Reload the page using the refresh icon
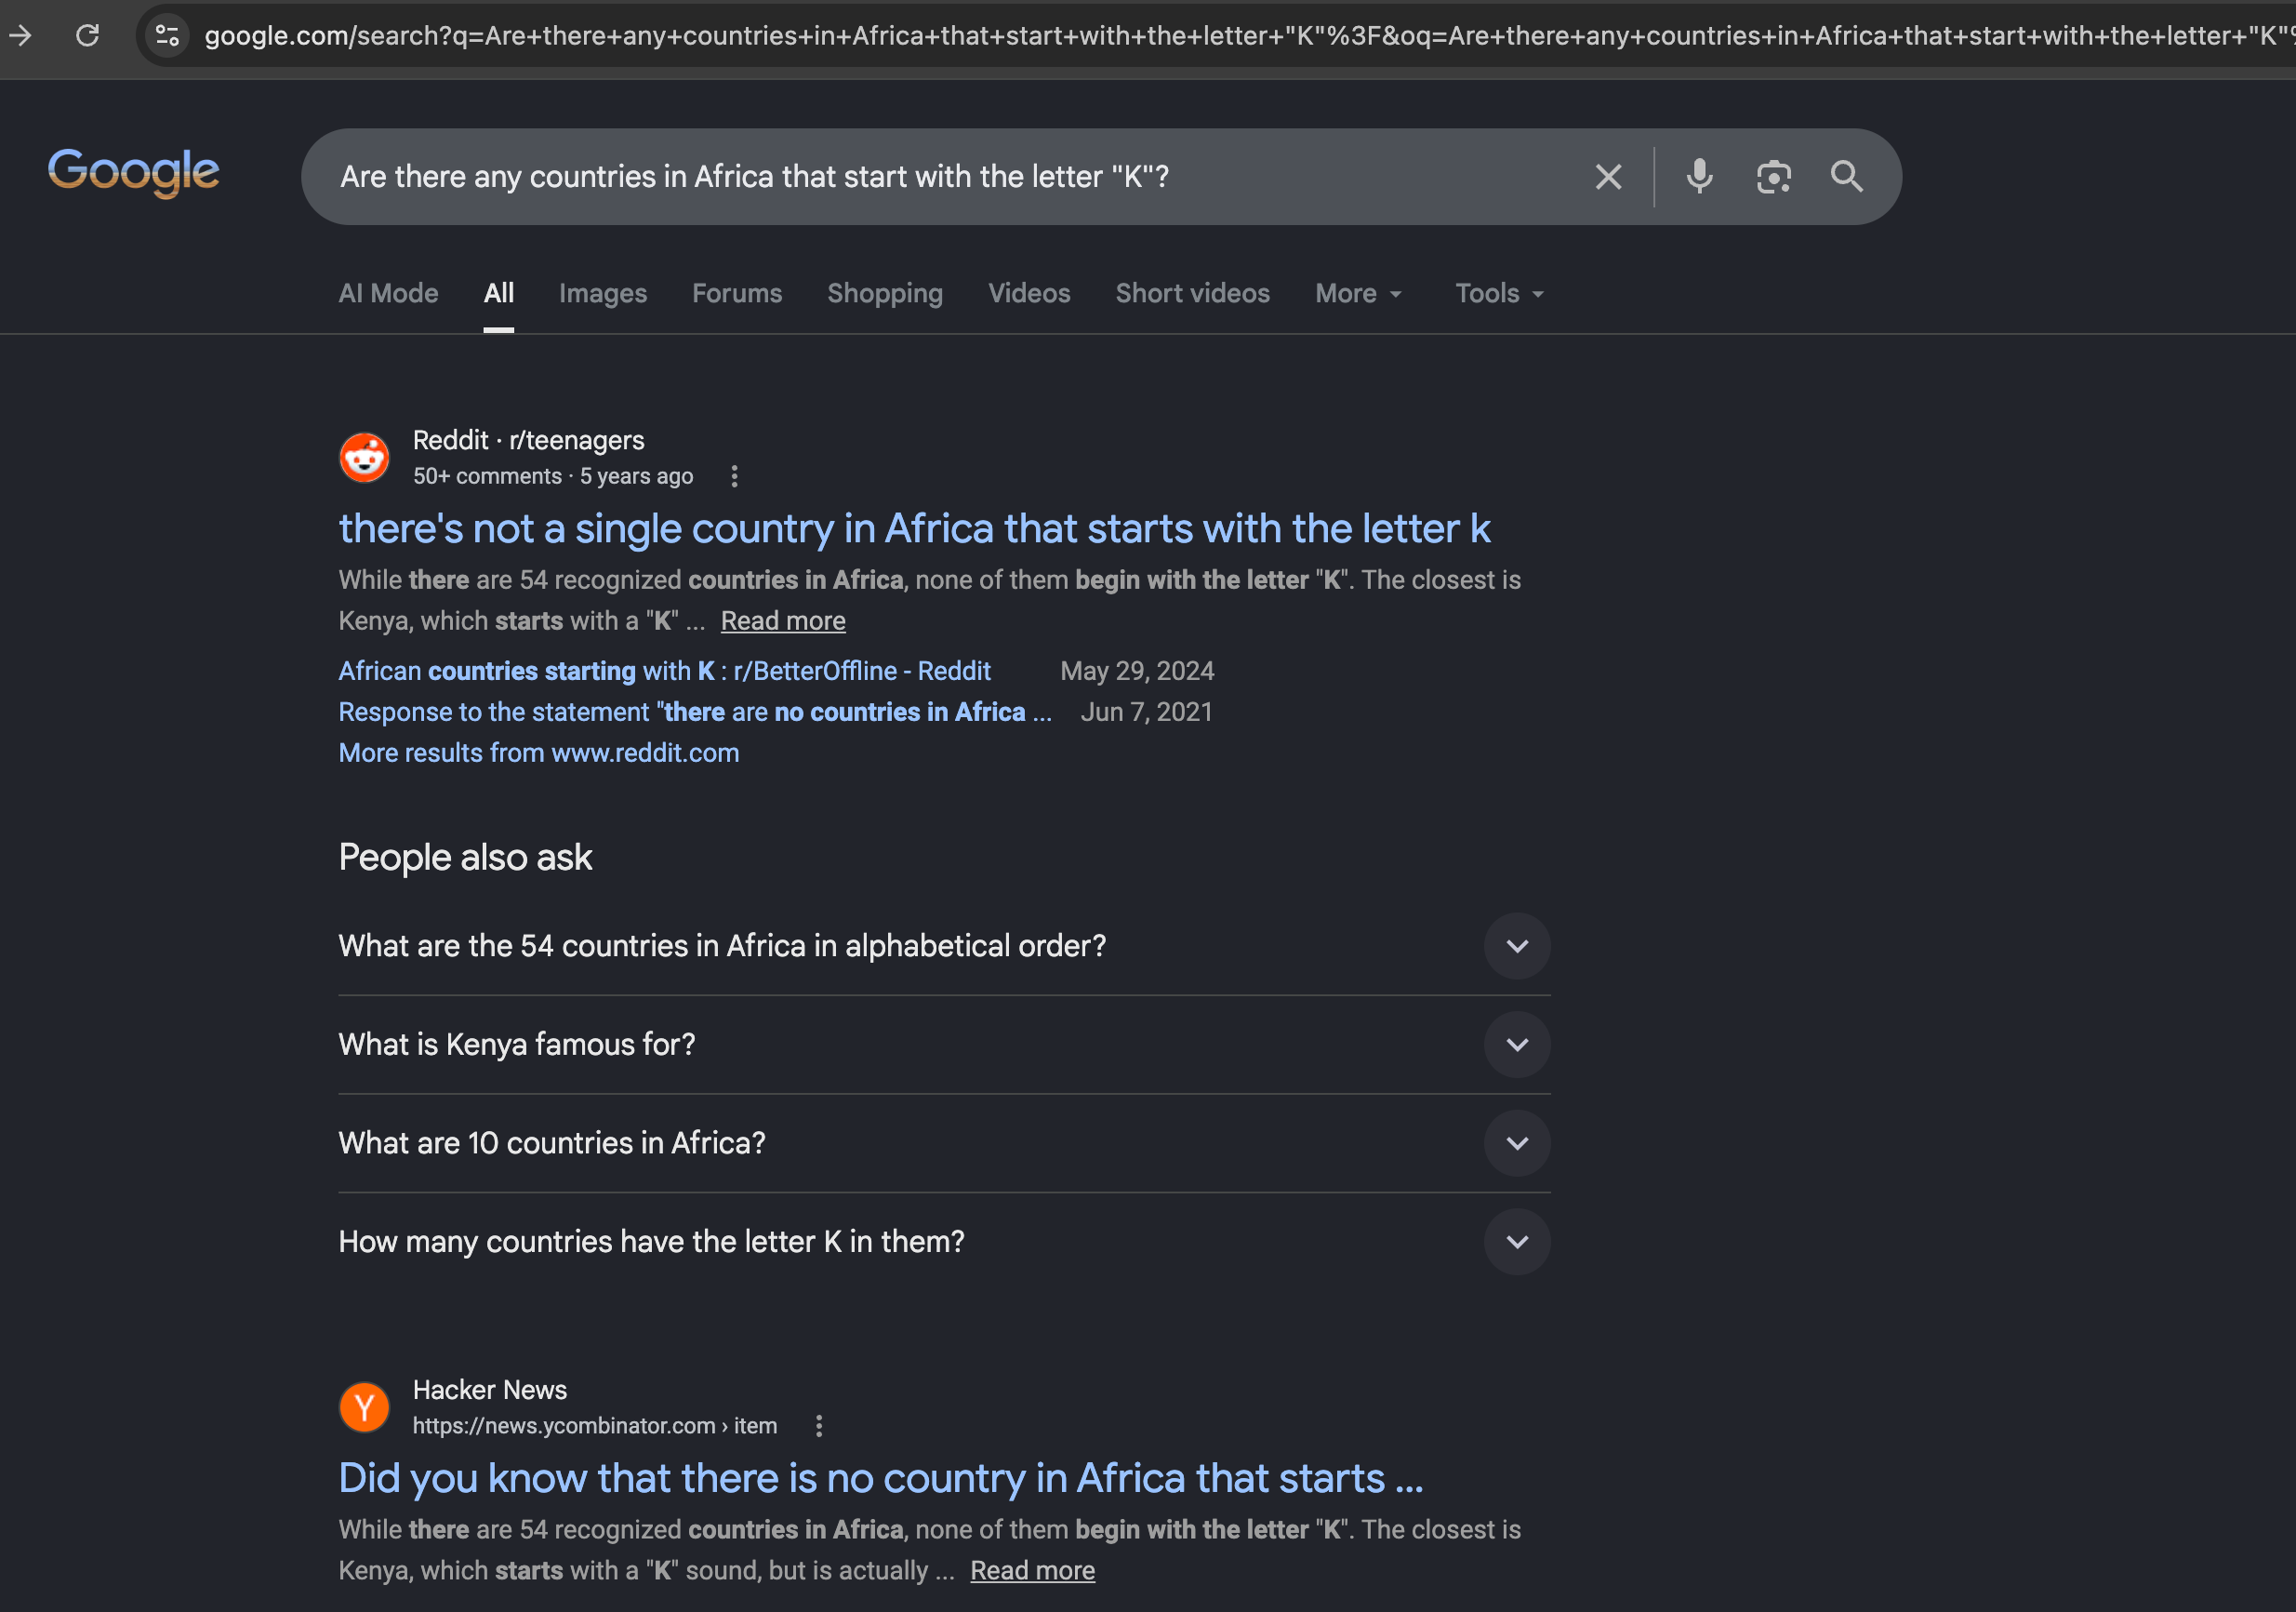 [88, 36]
